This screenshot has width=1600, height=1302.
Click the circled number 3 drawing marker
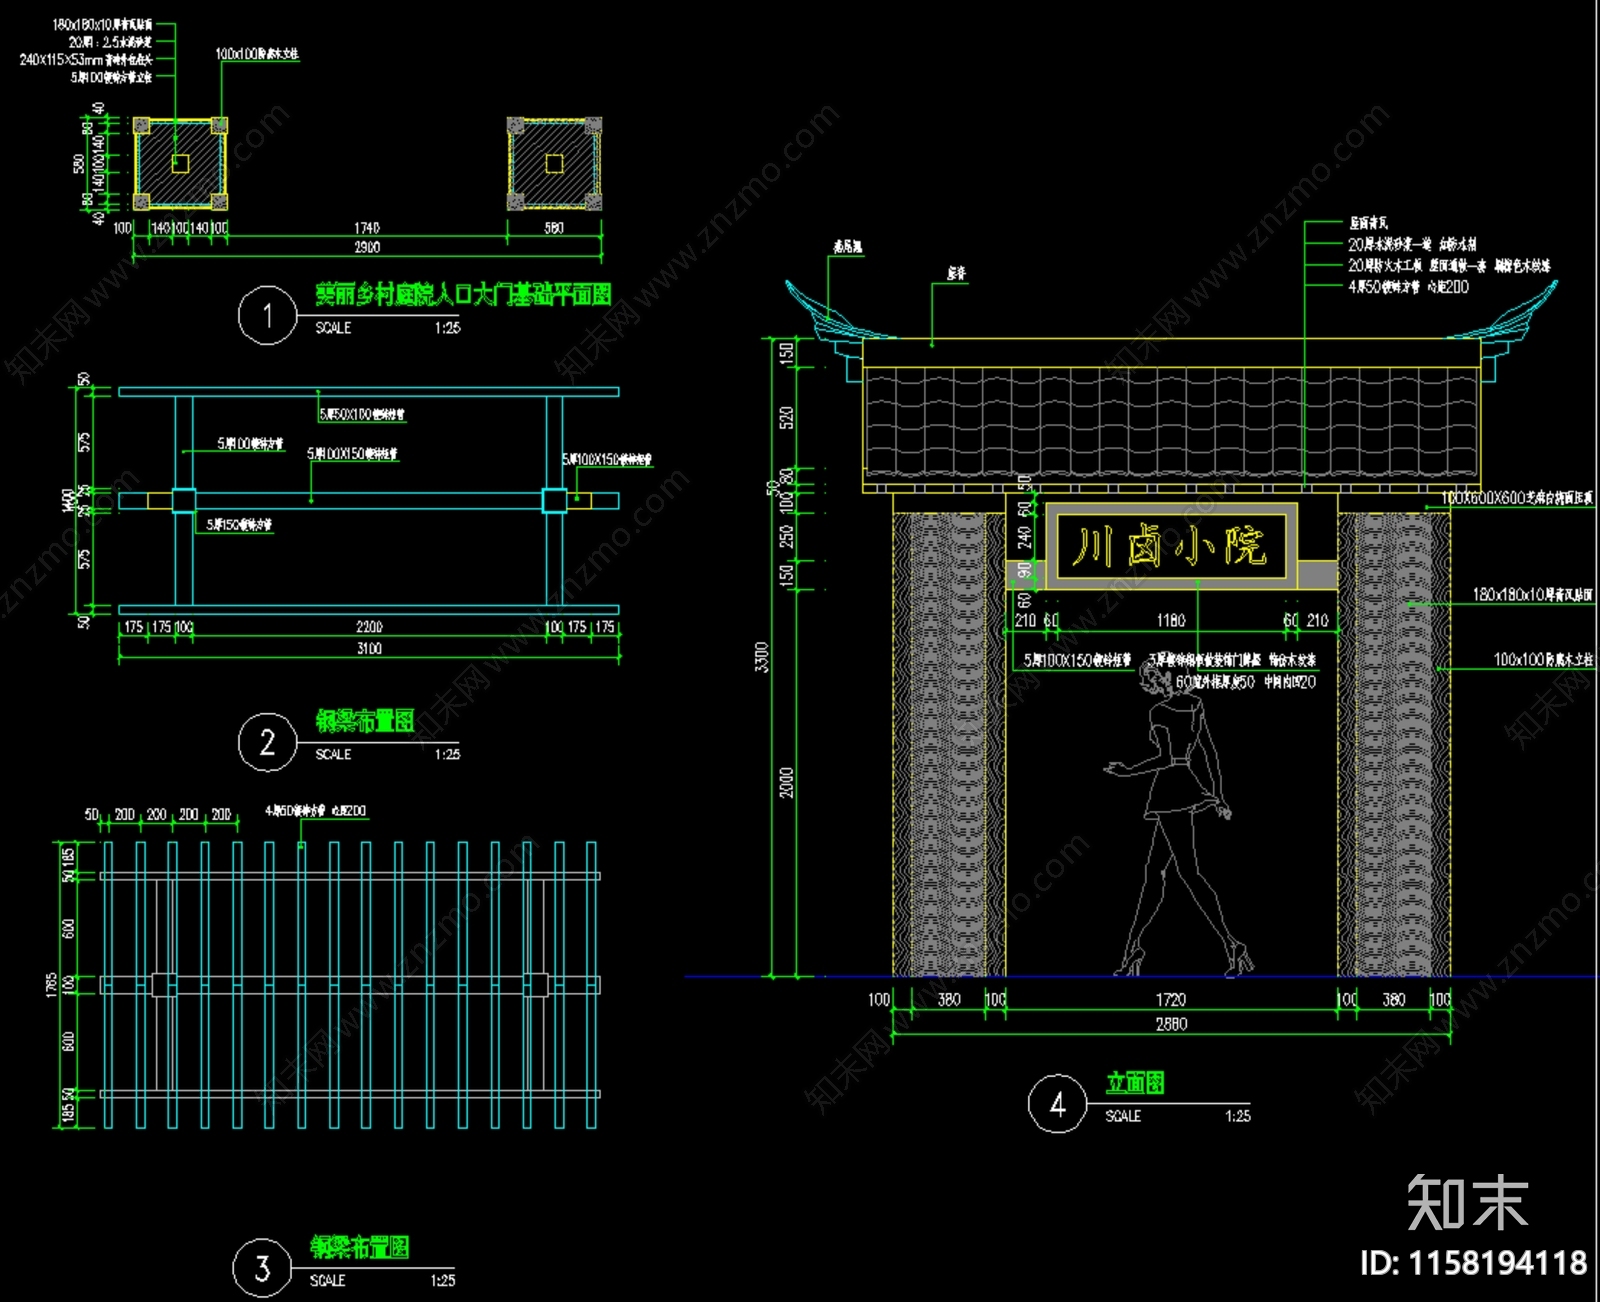(x=262, y=1268)
